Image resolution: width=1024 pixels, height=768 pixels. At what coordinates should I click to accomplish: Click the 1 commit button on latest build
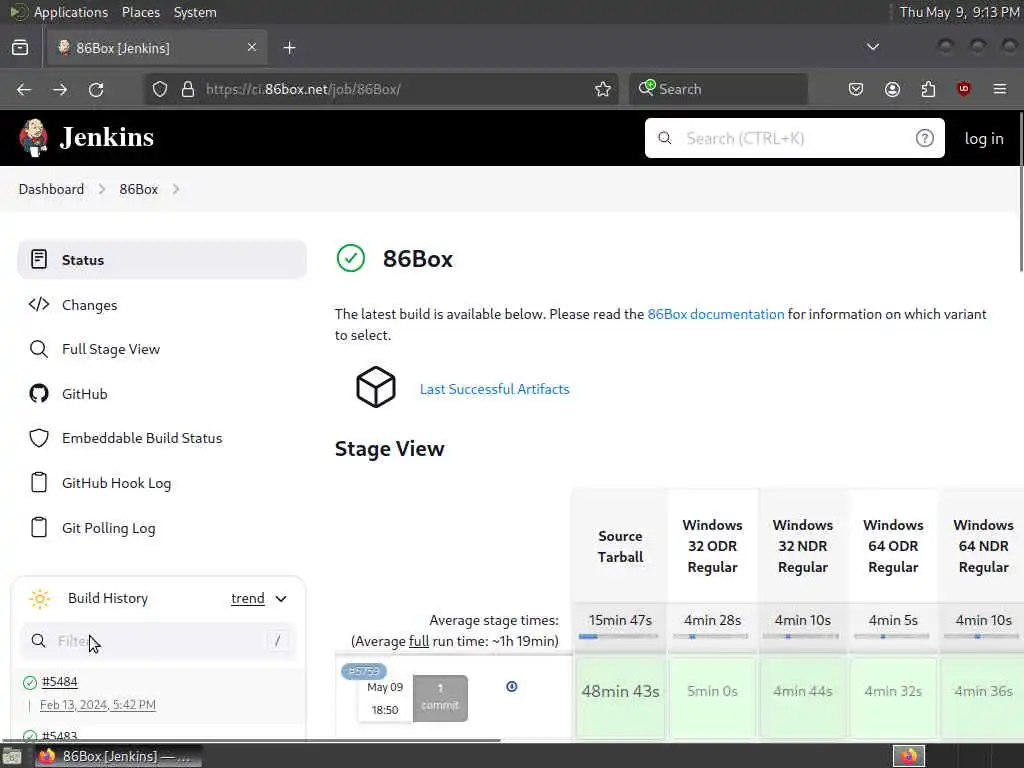coord(440,698)
